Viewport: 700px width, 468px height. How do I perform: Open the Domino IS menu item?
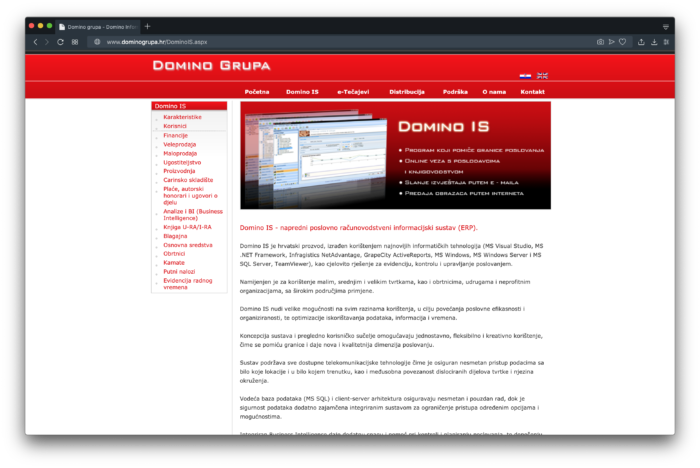pyautogui.click(x=302, y=92)
